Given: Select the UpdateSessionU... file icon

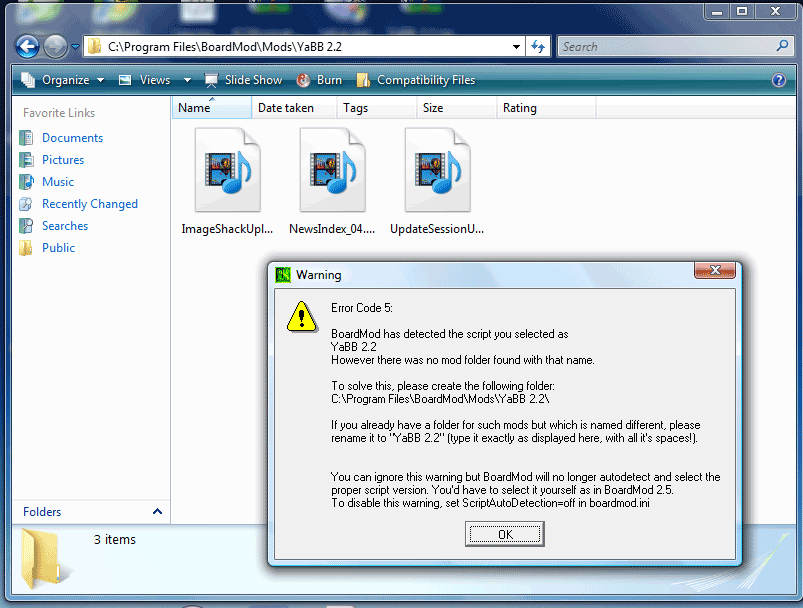Looking at the screenshot, I should (438, 170).
